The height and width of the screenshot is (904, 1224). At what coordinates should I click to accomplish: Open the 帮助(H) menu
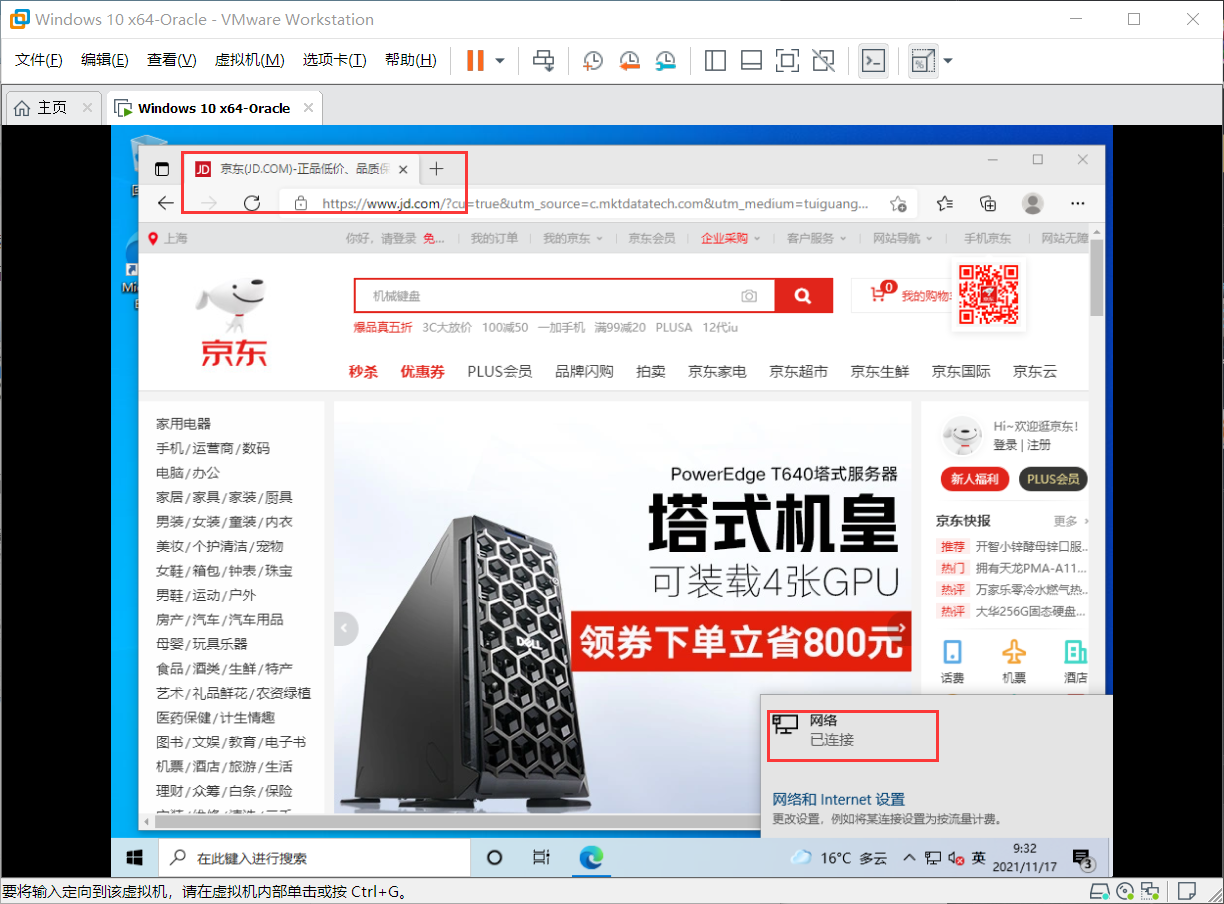point(411,60)
